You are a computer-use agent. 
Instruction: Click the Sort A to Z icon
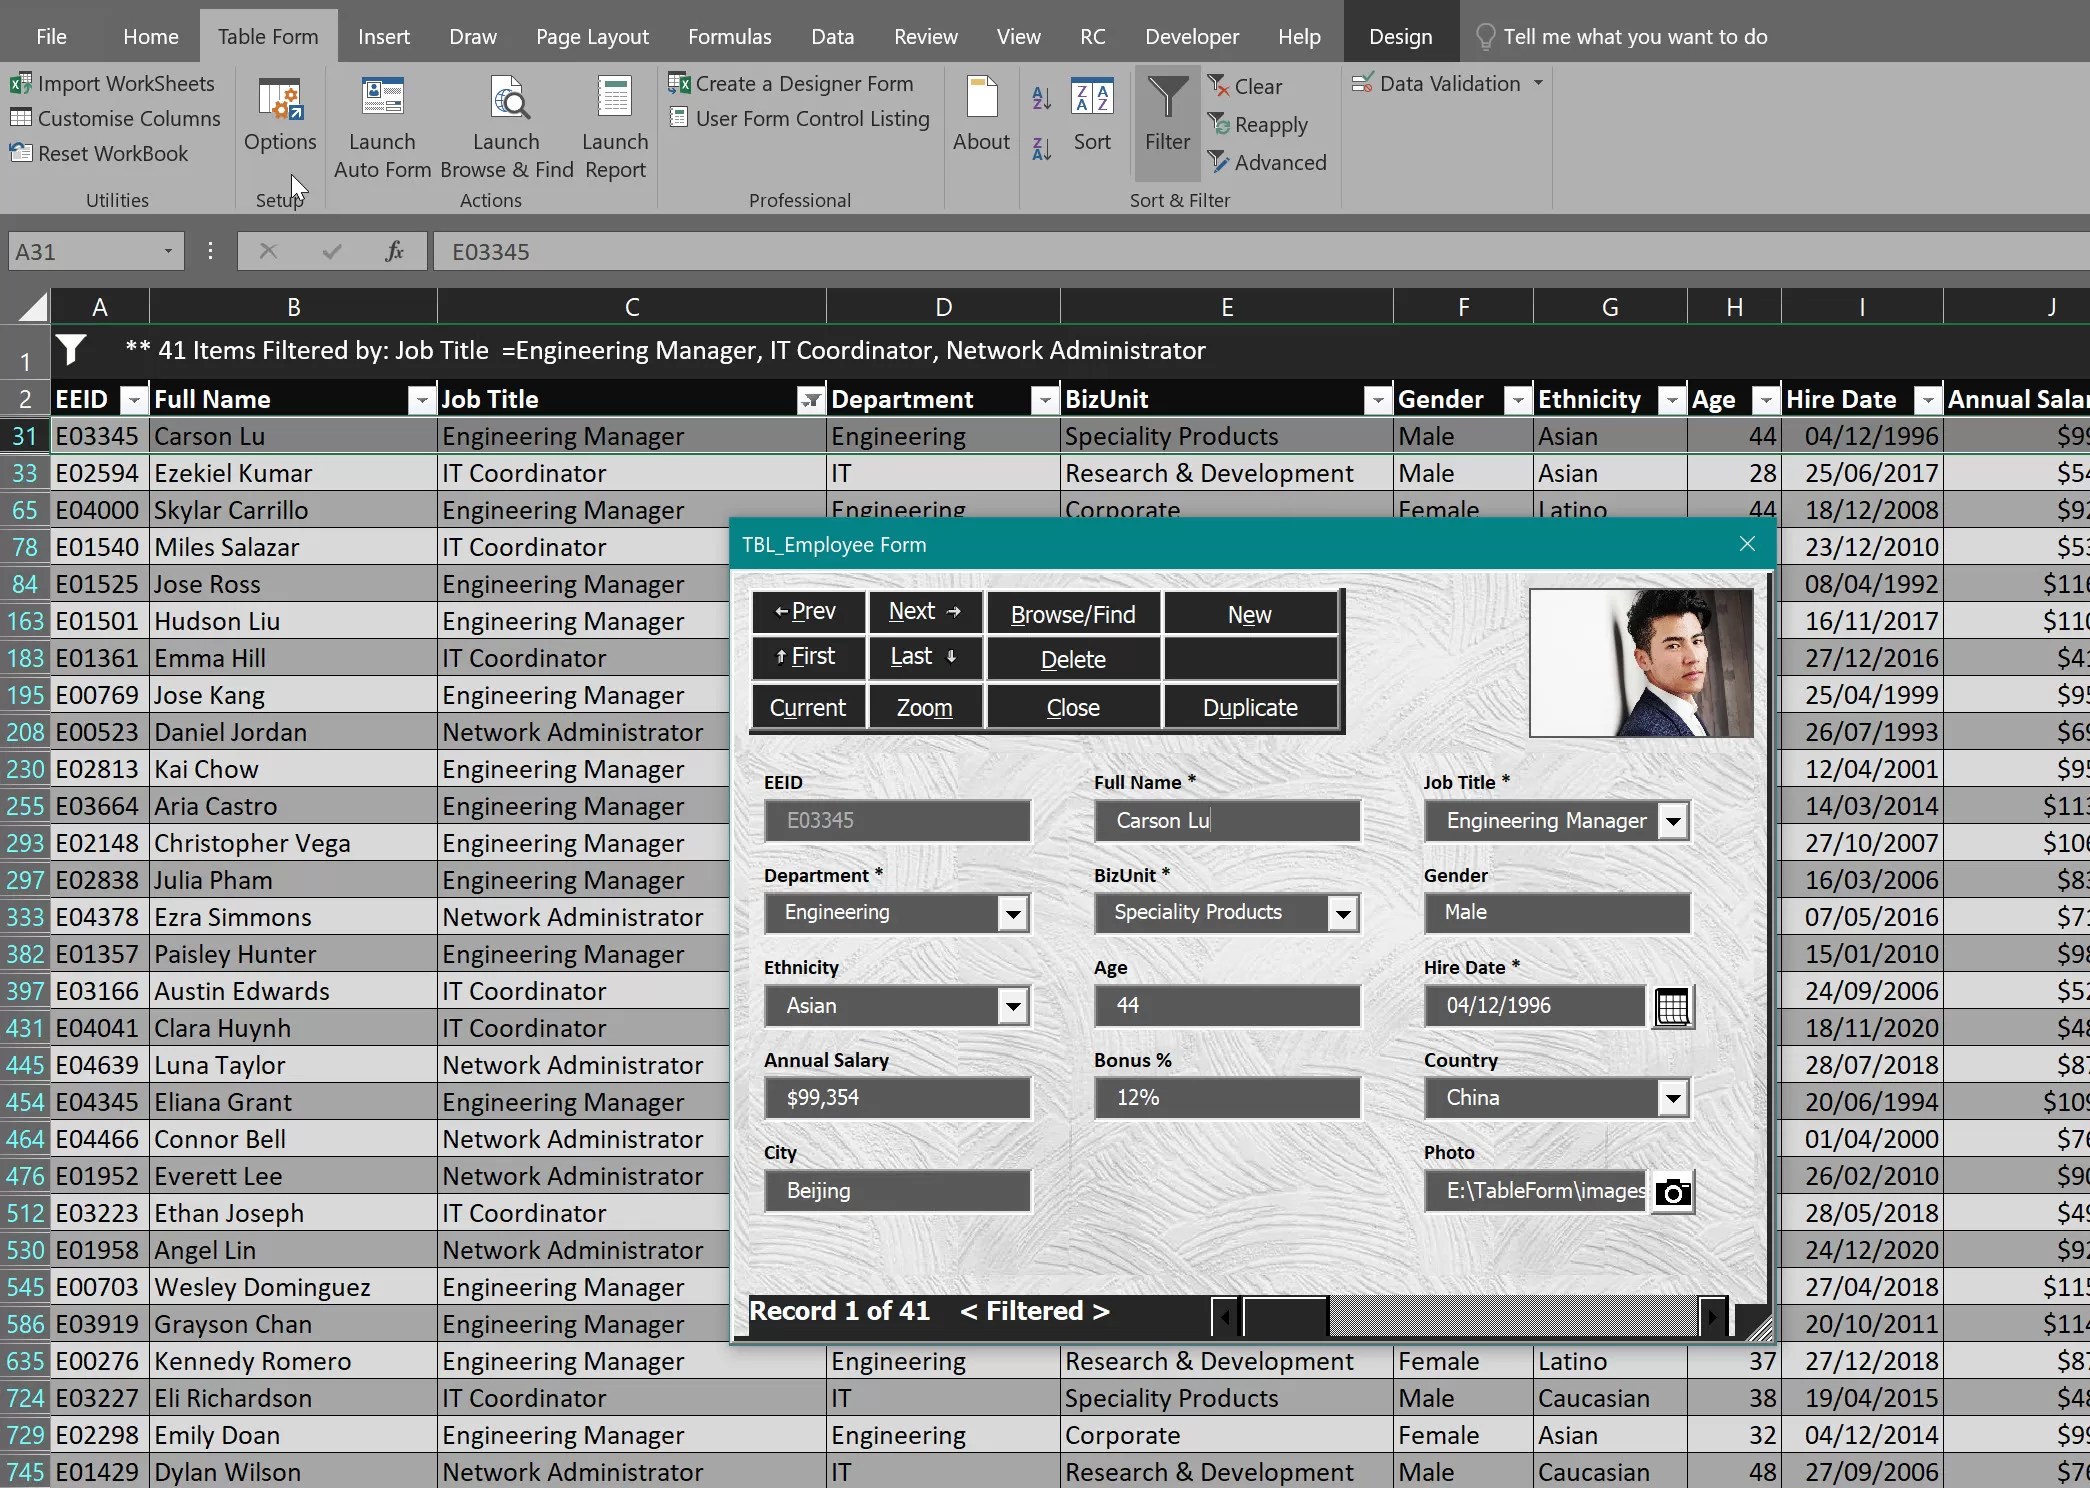(1041, 98)
